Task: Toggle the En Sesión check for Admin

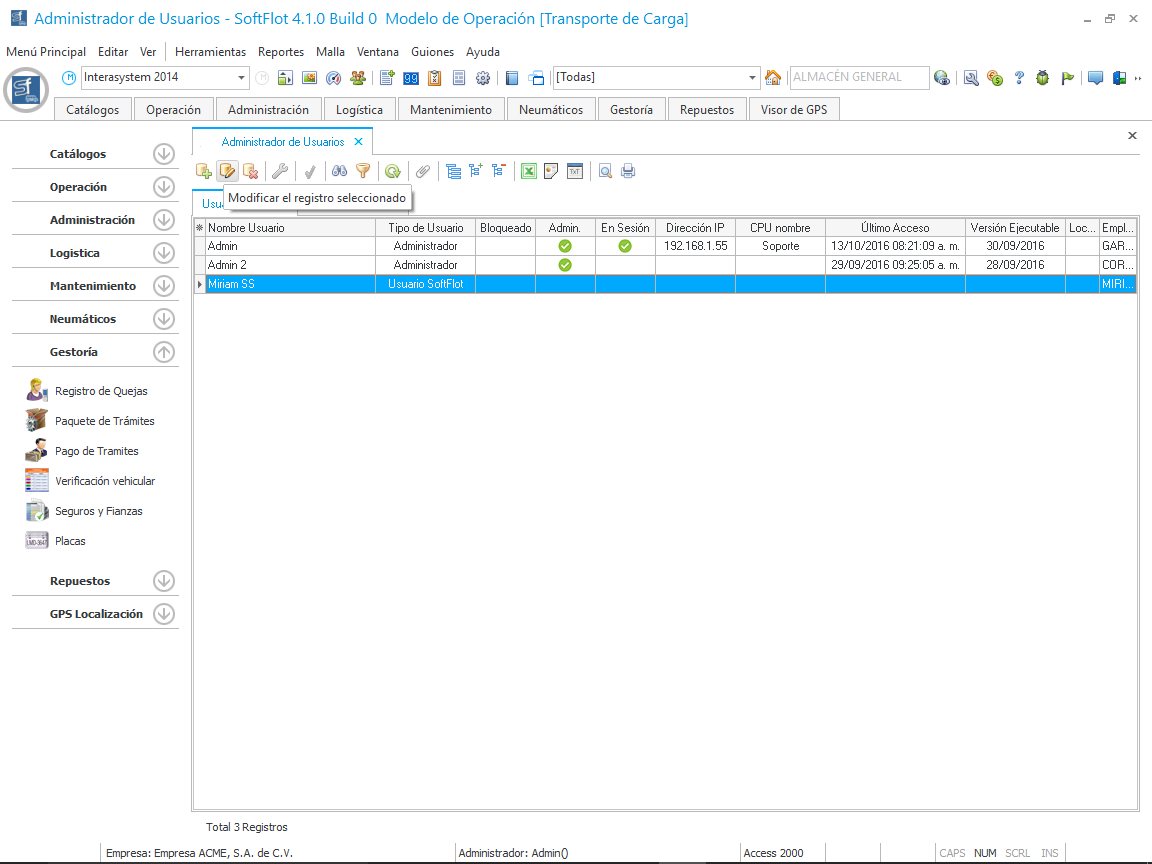Action: 625,246
